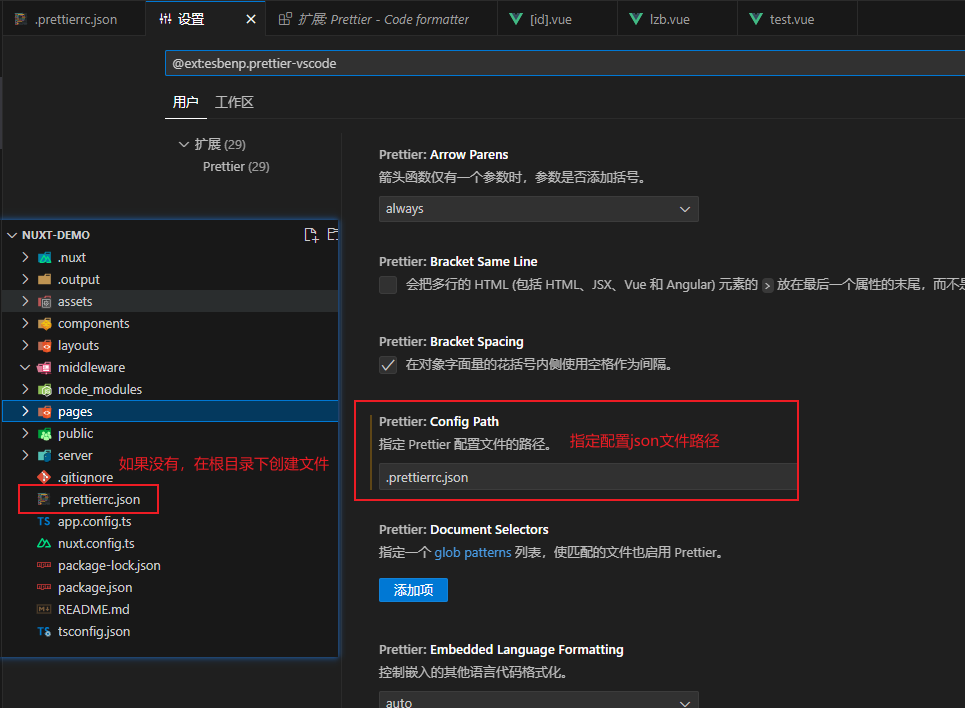Click the assets folder icon
965x708 pixels.
click(44, 302)
